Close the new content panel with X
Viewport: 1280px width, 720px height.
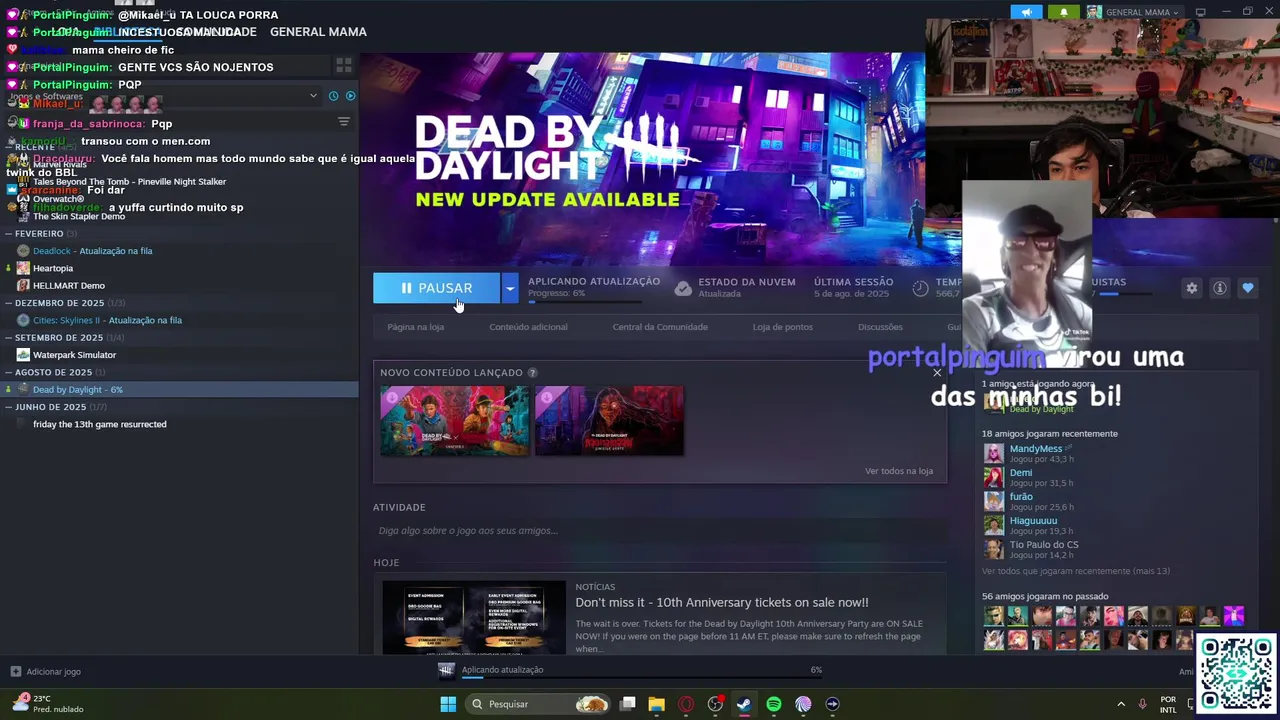(x=937, y=372)
